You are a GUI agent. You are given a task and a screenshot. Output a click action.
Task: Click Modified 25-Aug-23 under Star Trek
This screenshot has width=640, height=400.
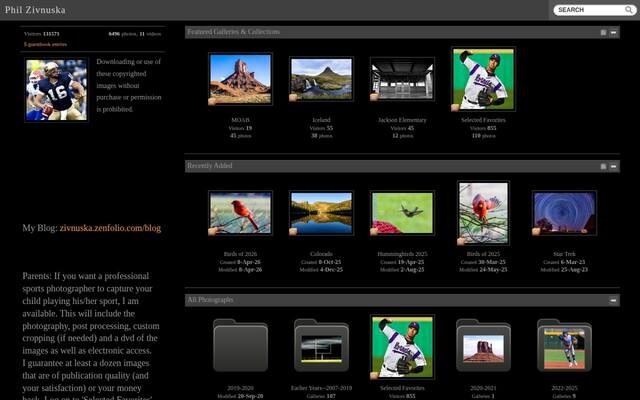(564, 270)
